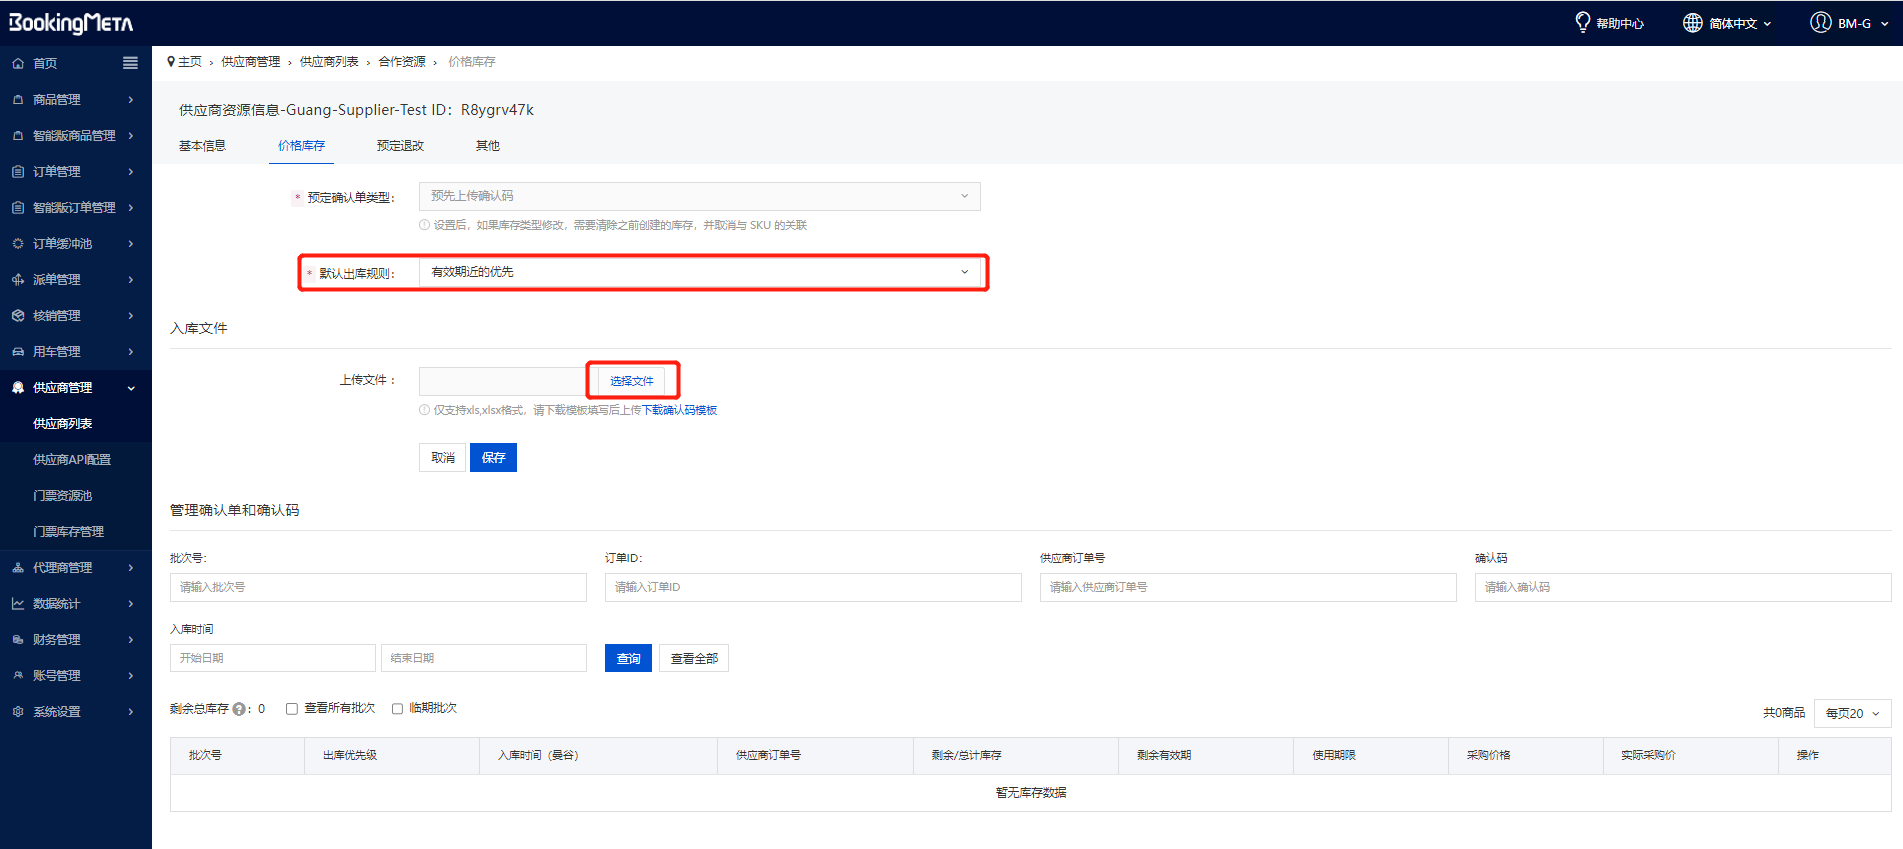Image resolution: width=1903 pixels, height=849 pixels.
Task: Click the 选择文件 button
Action: (x=631, y=381)
